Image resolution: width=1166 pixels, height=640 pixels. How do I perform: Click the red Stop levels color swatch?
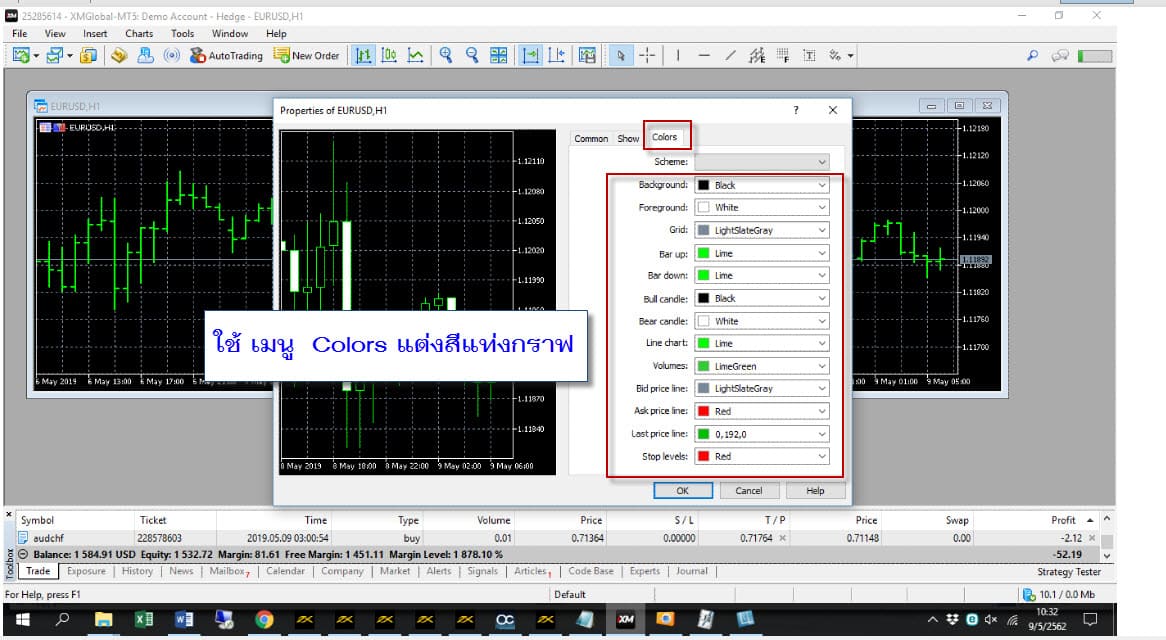tap(703, 456)
